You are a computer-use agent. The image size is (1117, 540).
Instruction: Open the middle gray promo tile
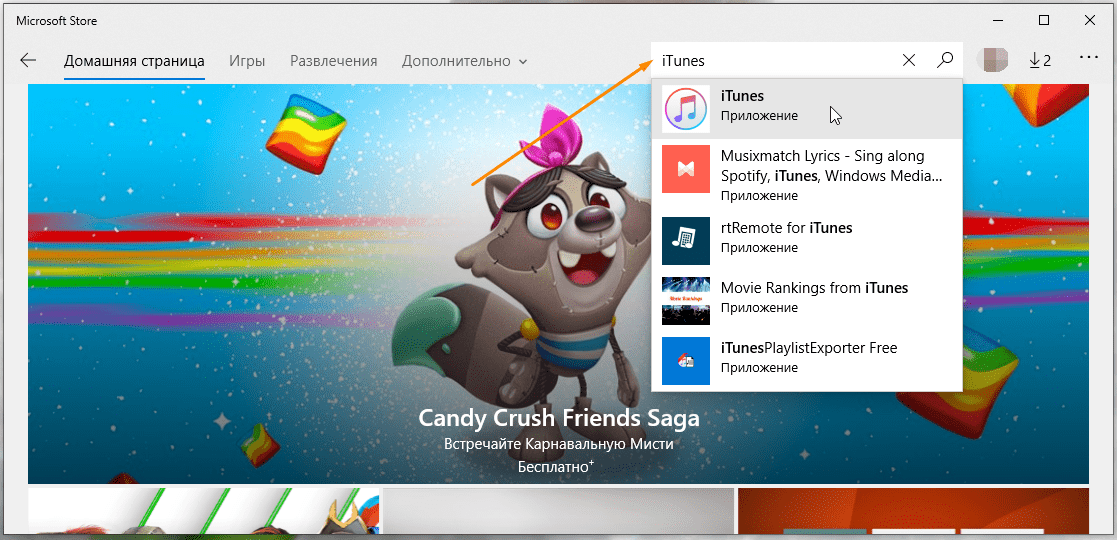click(558, 510)
